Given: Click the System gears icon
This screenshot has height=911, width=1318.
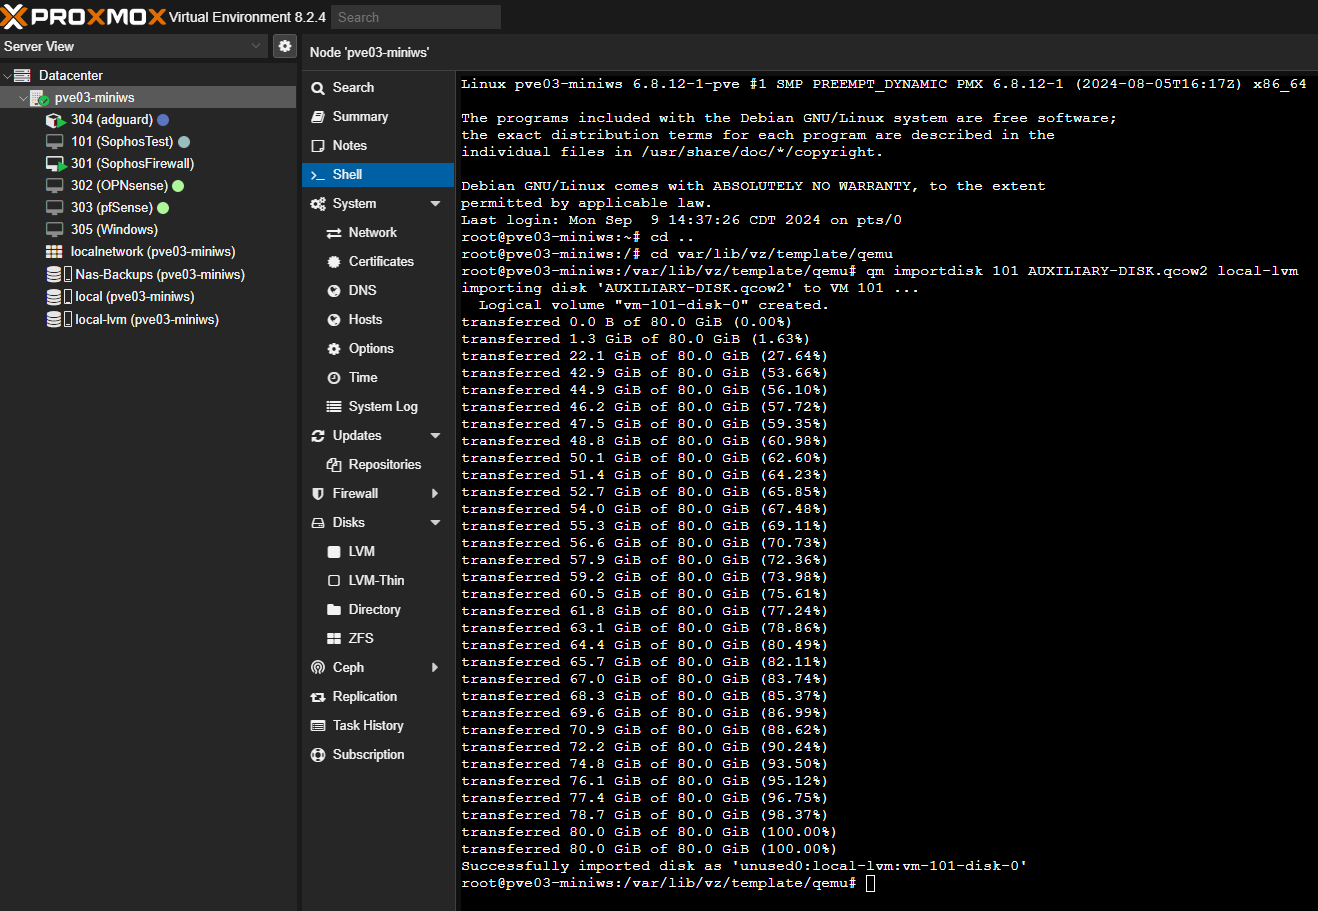Looking at the screenshot, I should point(318,204).
